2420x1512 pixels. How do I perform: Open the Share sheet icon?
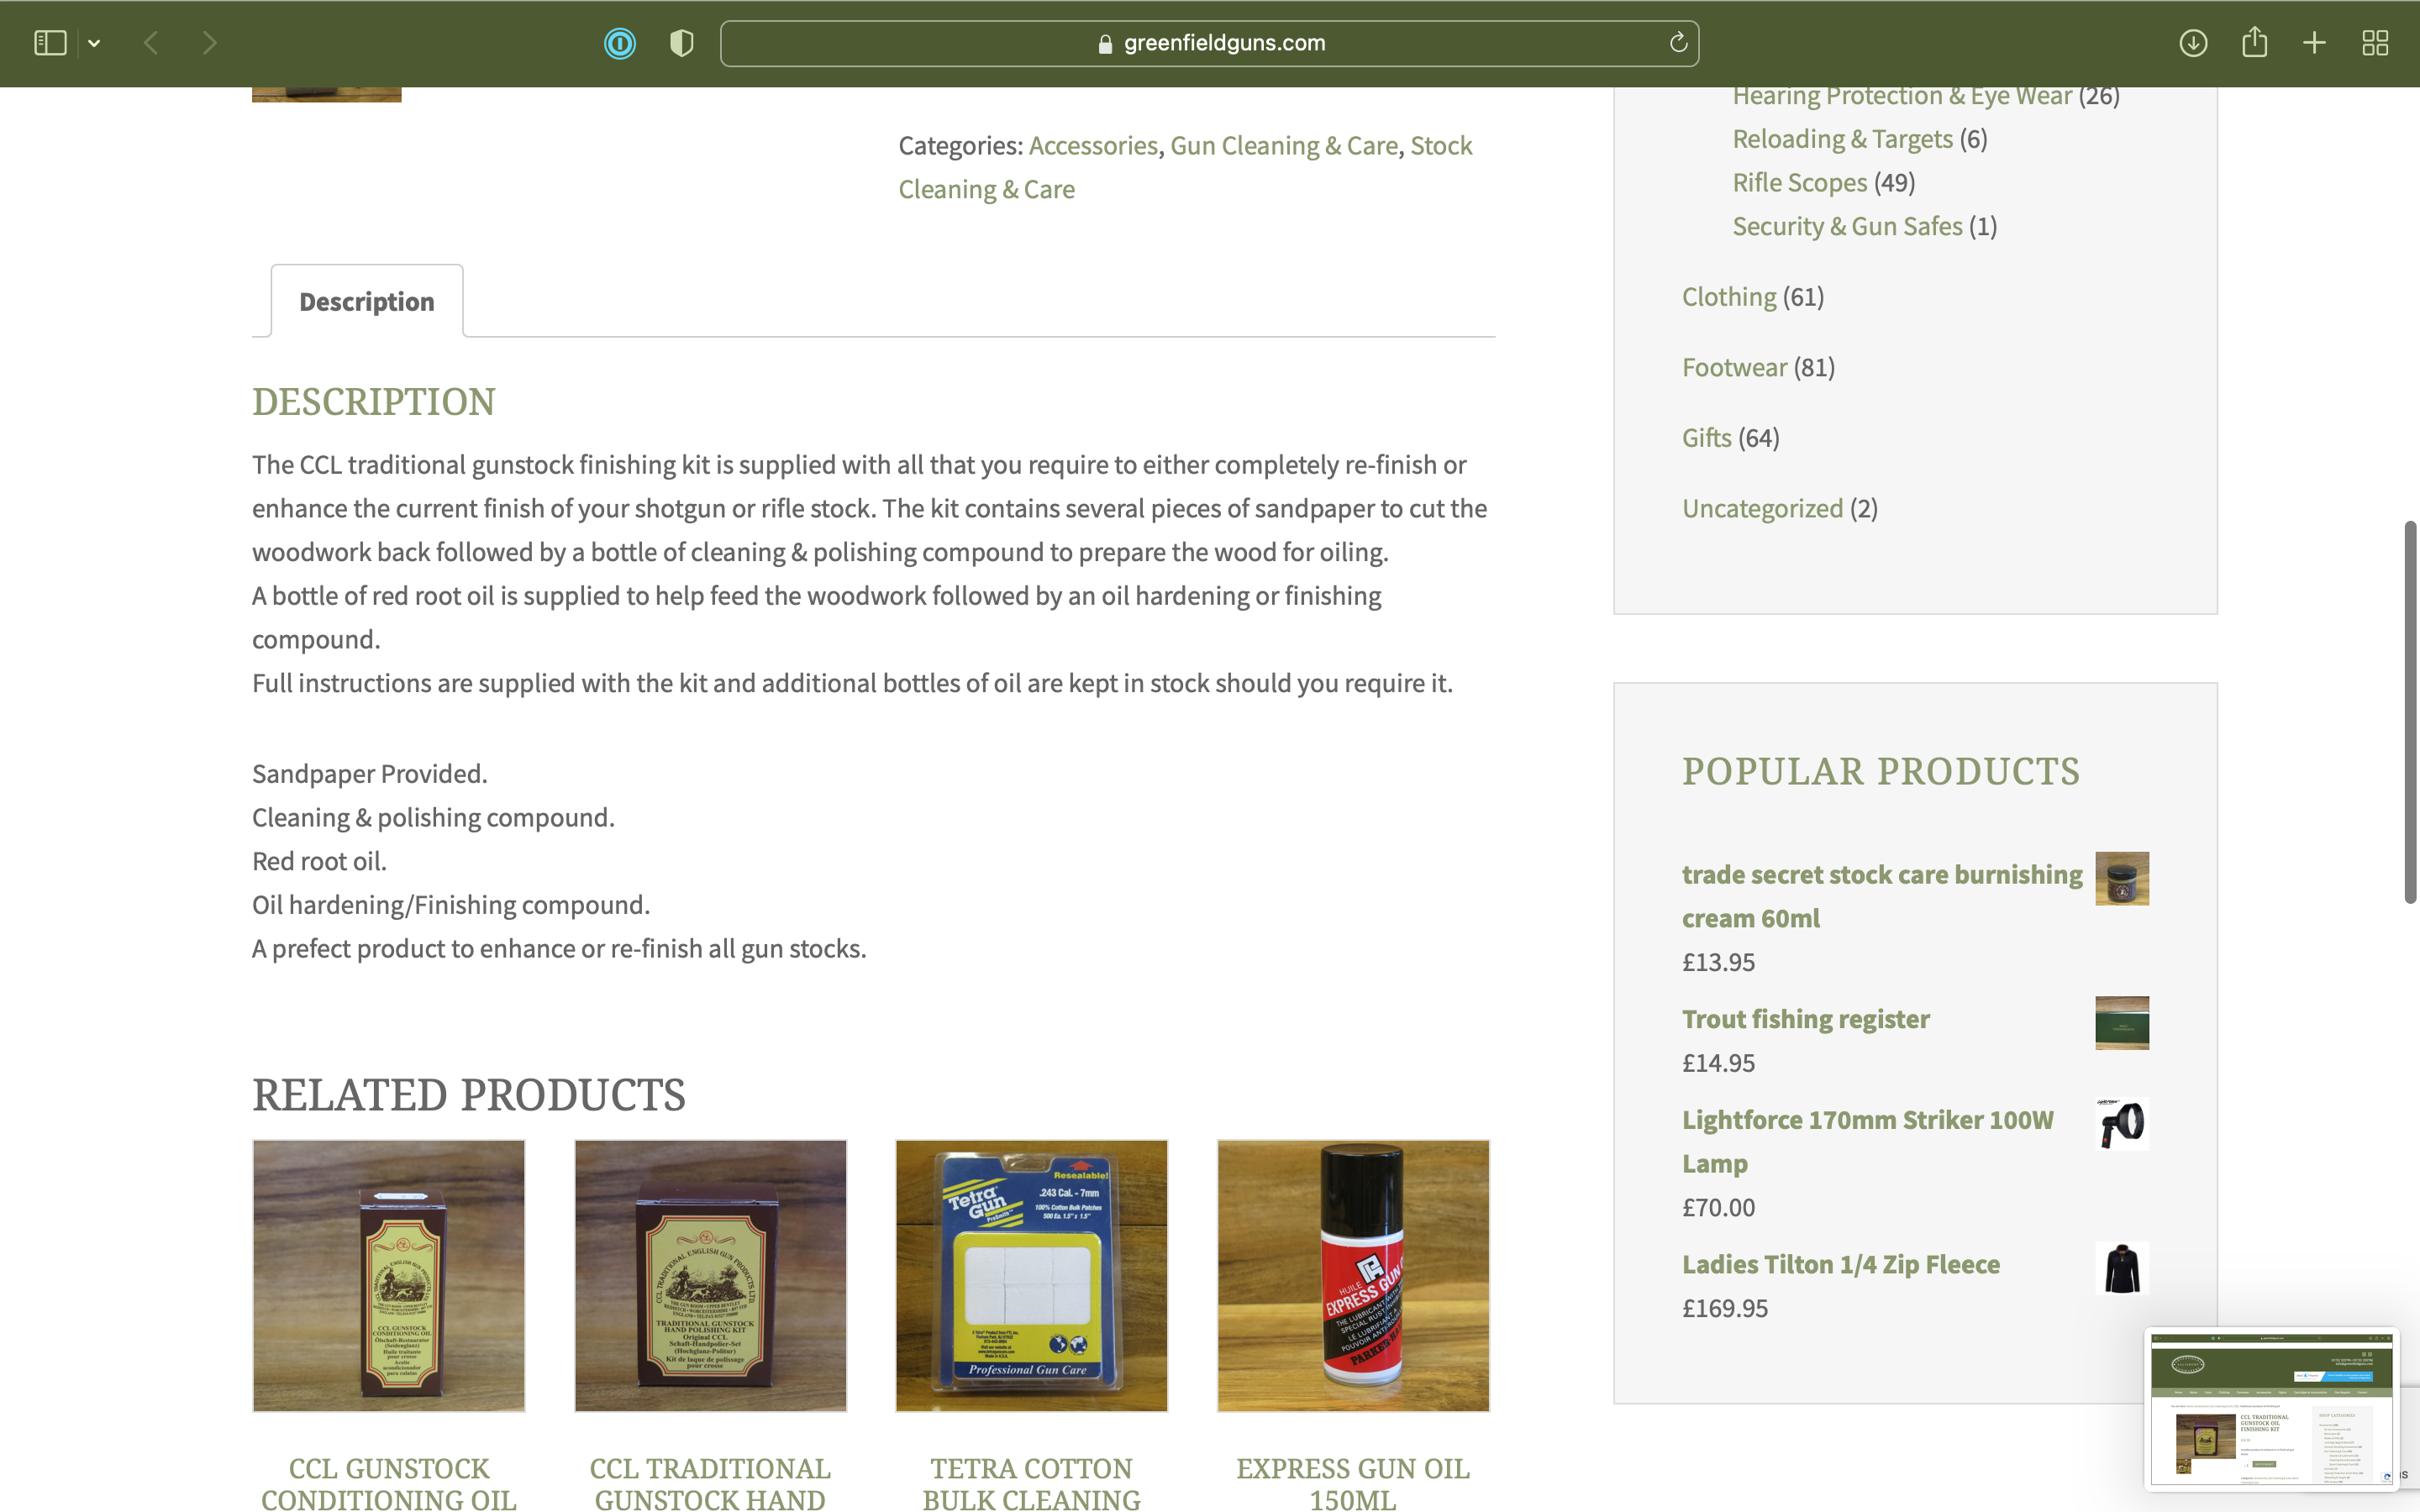(x=2254, y=42)
